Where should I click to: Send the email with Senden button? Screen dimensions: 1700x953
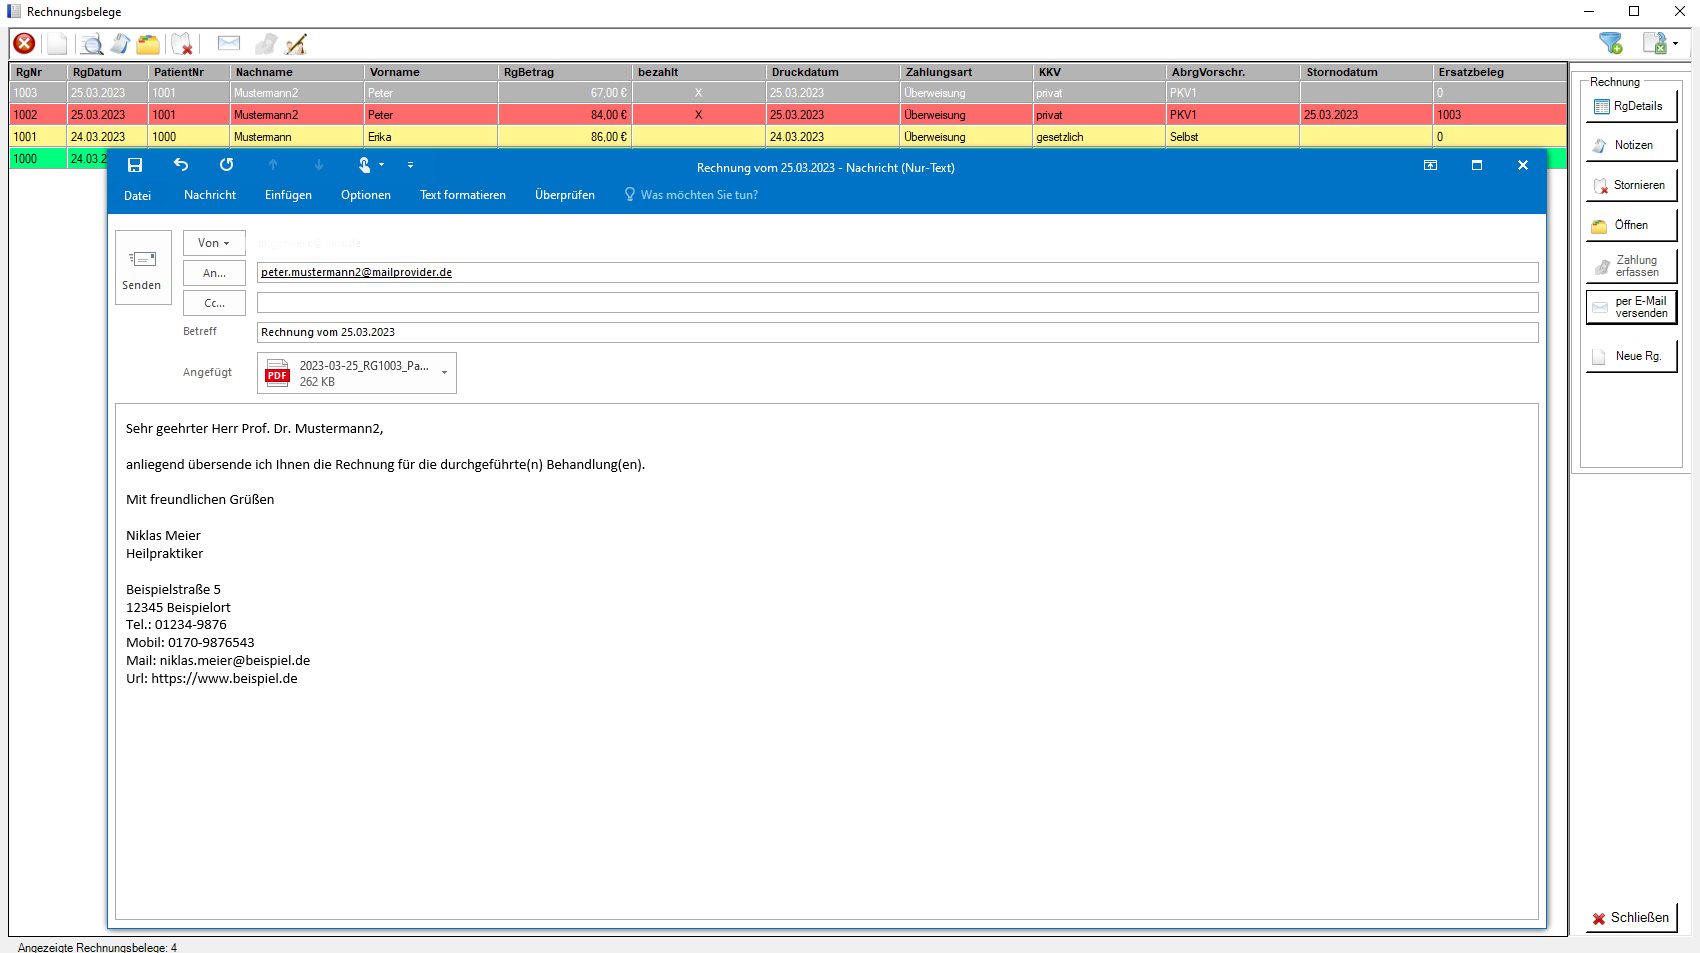tap(143, 267)
